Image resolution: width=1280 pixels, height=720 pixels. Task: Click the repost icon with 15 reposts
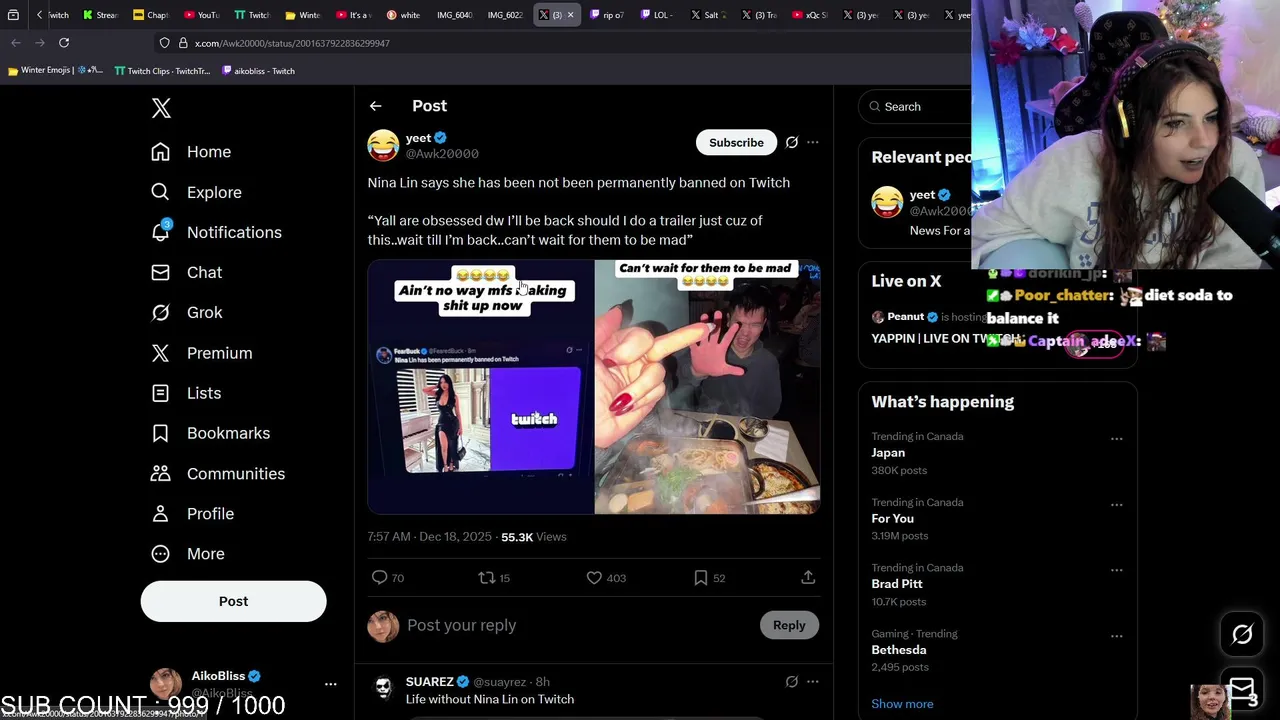click(486, 577)
